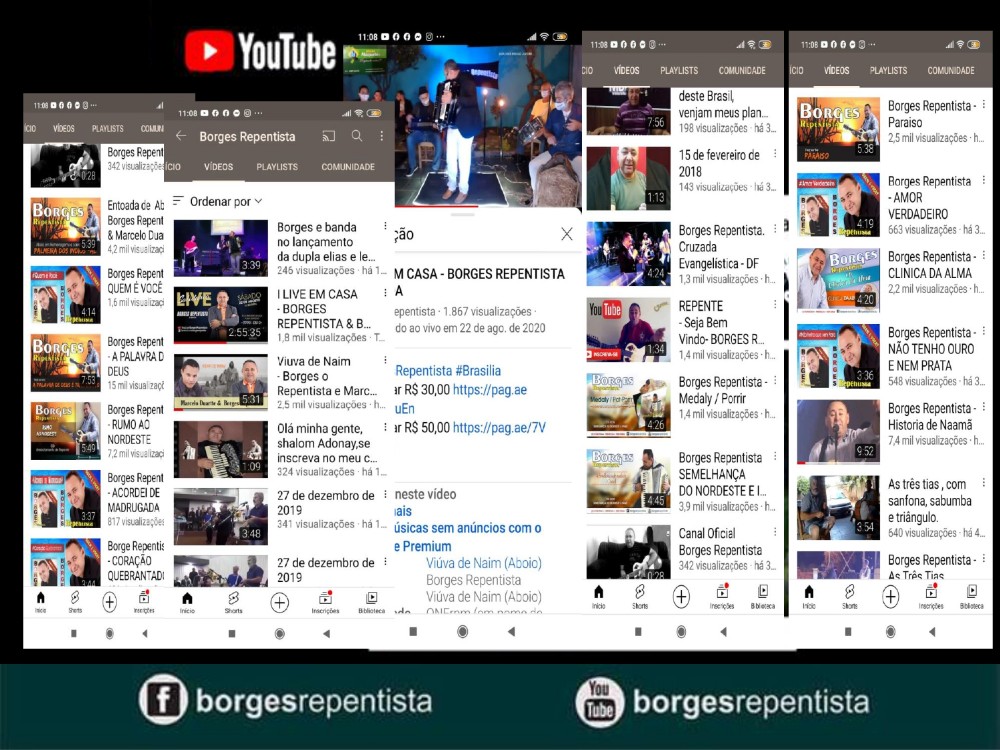Viewport: 1000px width, 750px height.
Task: Open RUMO AO NORDESTE video title
Action: [135, 425]
